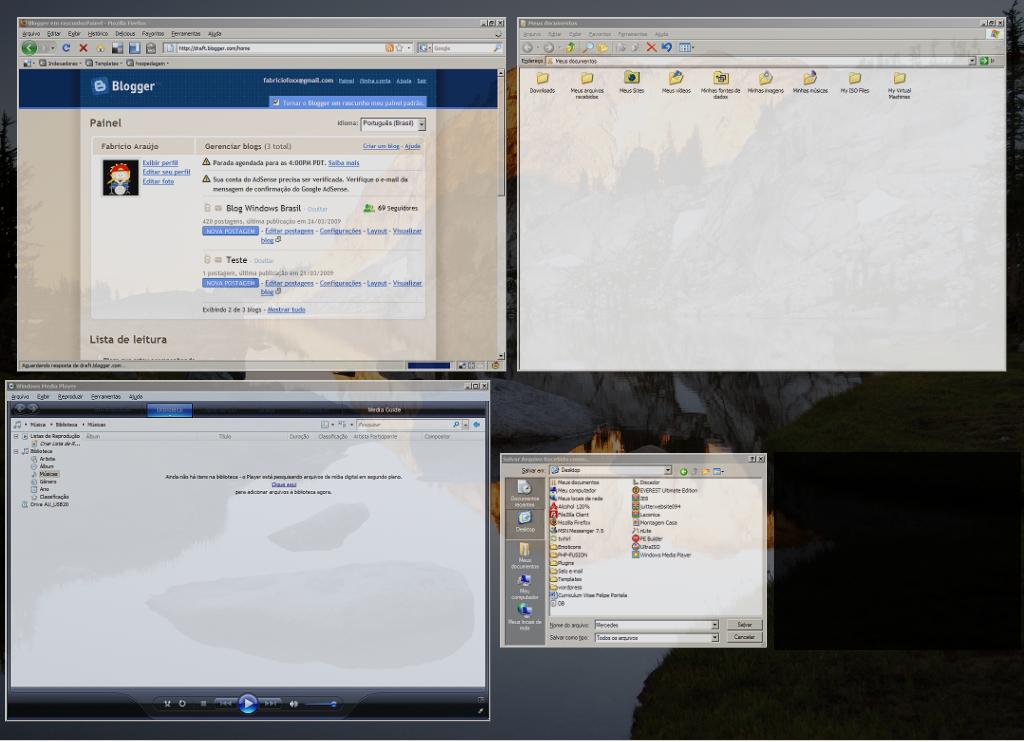Open the My Virtual Machines folder
Viewport: 1024px width, 742px height.
click(899, 86)
